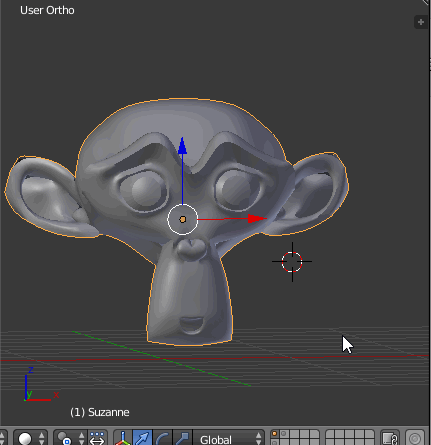Viewport: 431px width, 445px height.
Task: Open the Global transform orientation dropdown
Action: coord(229,438)
